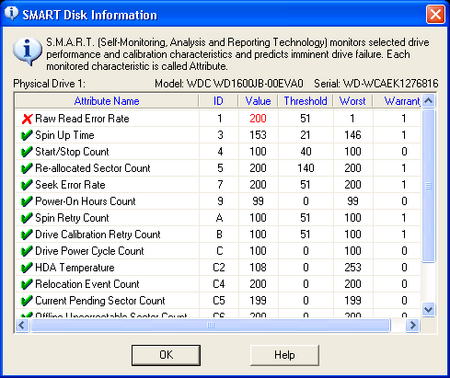Select the HDA Temperature name

pos(75,268)
